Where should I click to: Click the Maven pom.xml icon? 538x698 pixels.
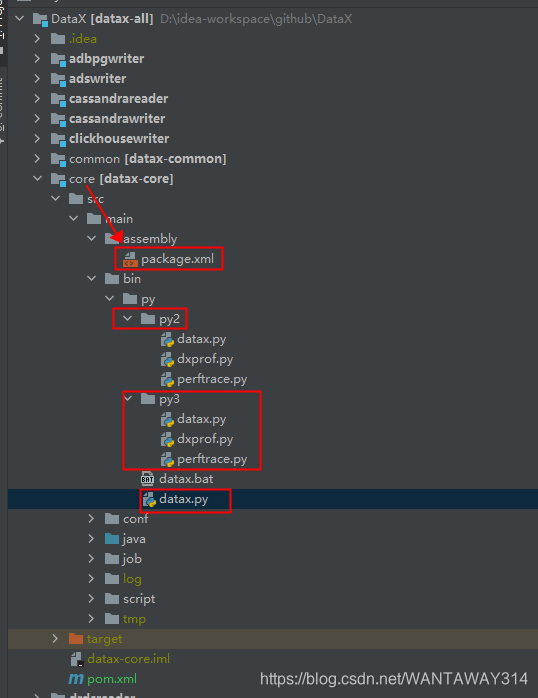click(76, 679)
